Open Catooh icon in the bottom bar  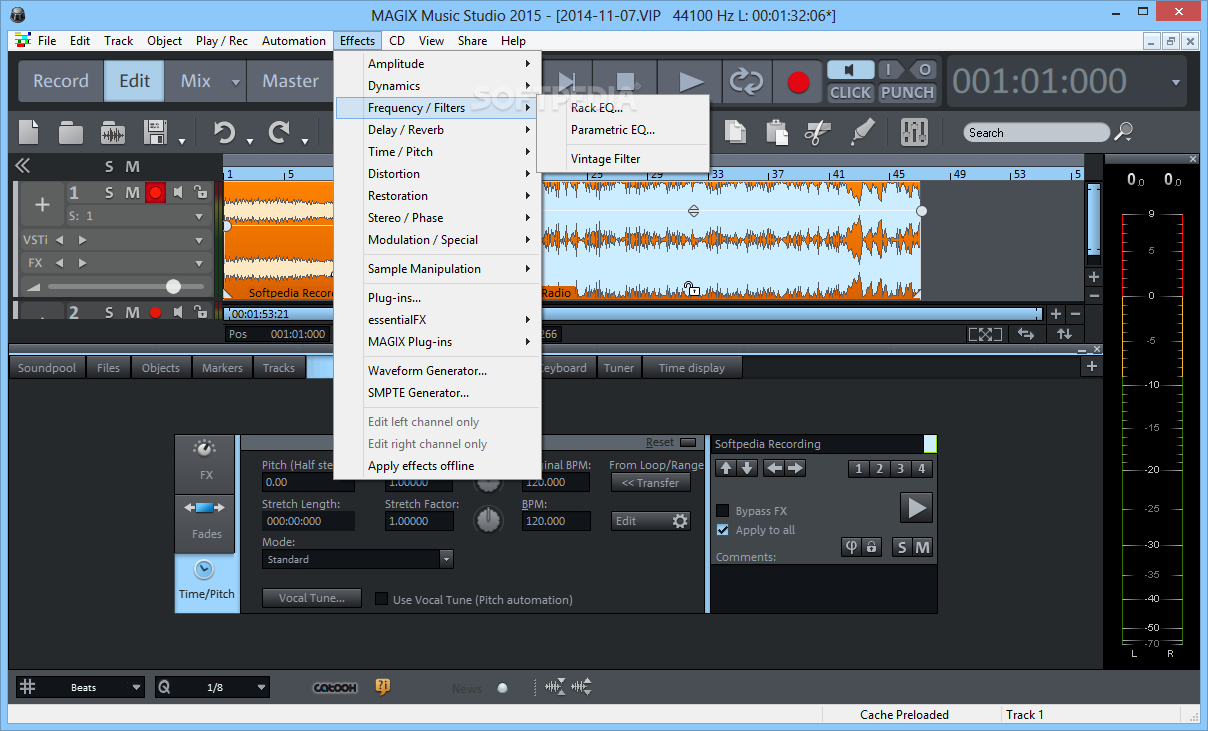335,687
